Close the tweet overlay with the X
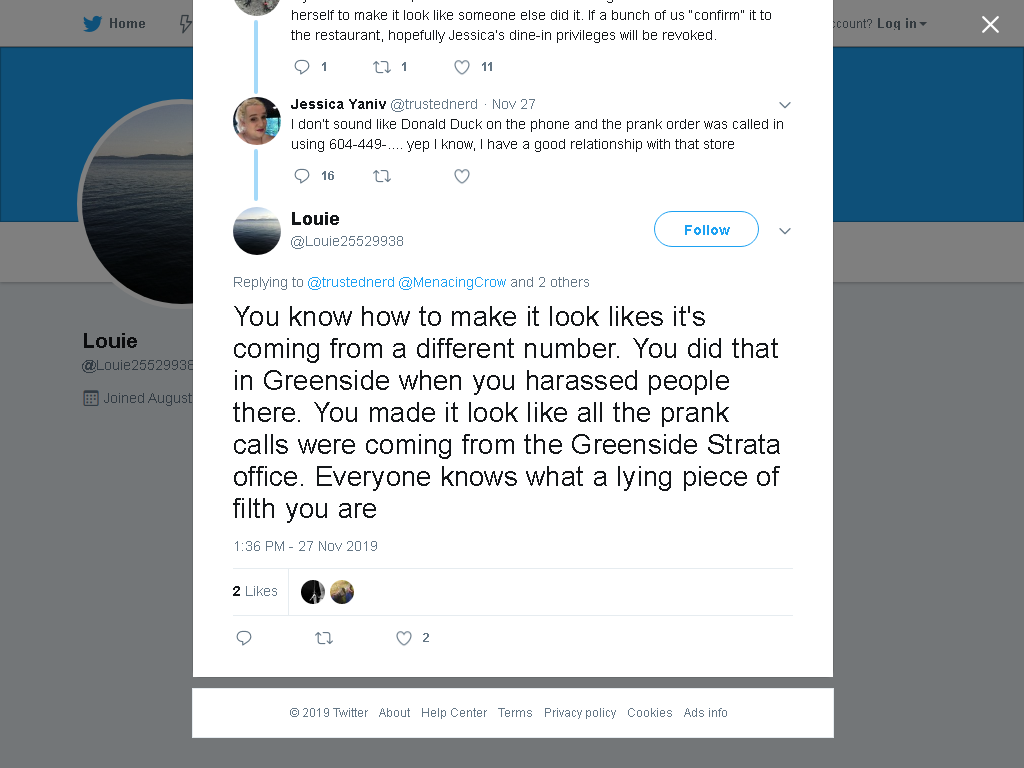The width and height of the screenshot is (1024, 768). point(990,25)
